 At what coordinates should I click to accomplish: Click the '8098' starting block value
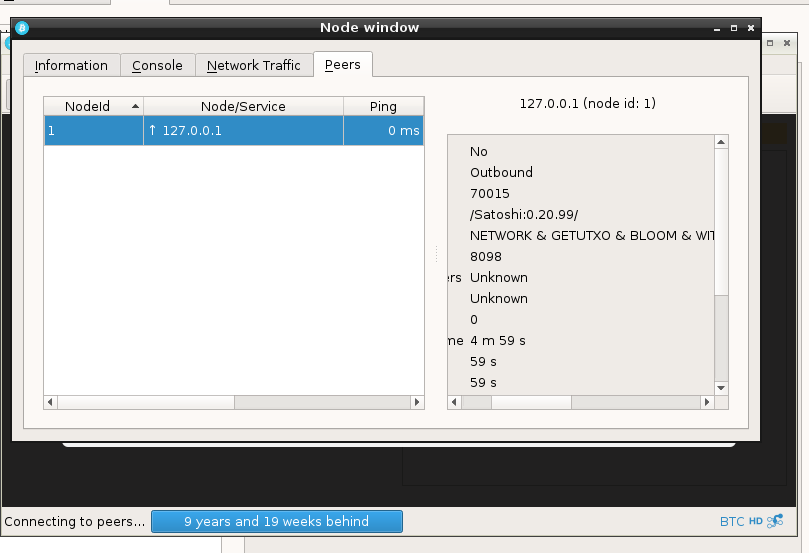tap(486, 257)
